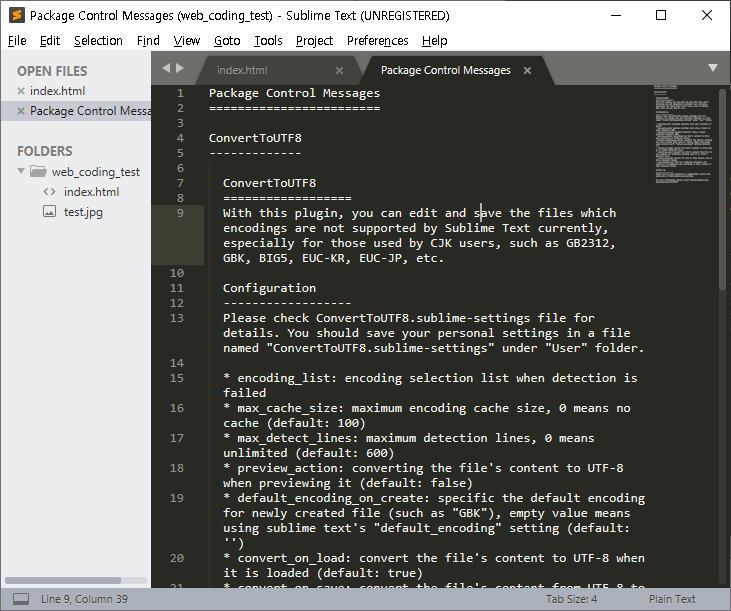Open the Preferences menu
The width and height of the screenshot is (731, 611).
coord(378,41)
